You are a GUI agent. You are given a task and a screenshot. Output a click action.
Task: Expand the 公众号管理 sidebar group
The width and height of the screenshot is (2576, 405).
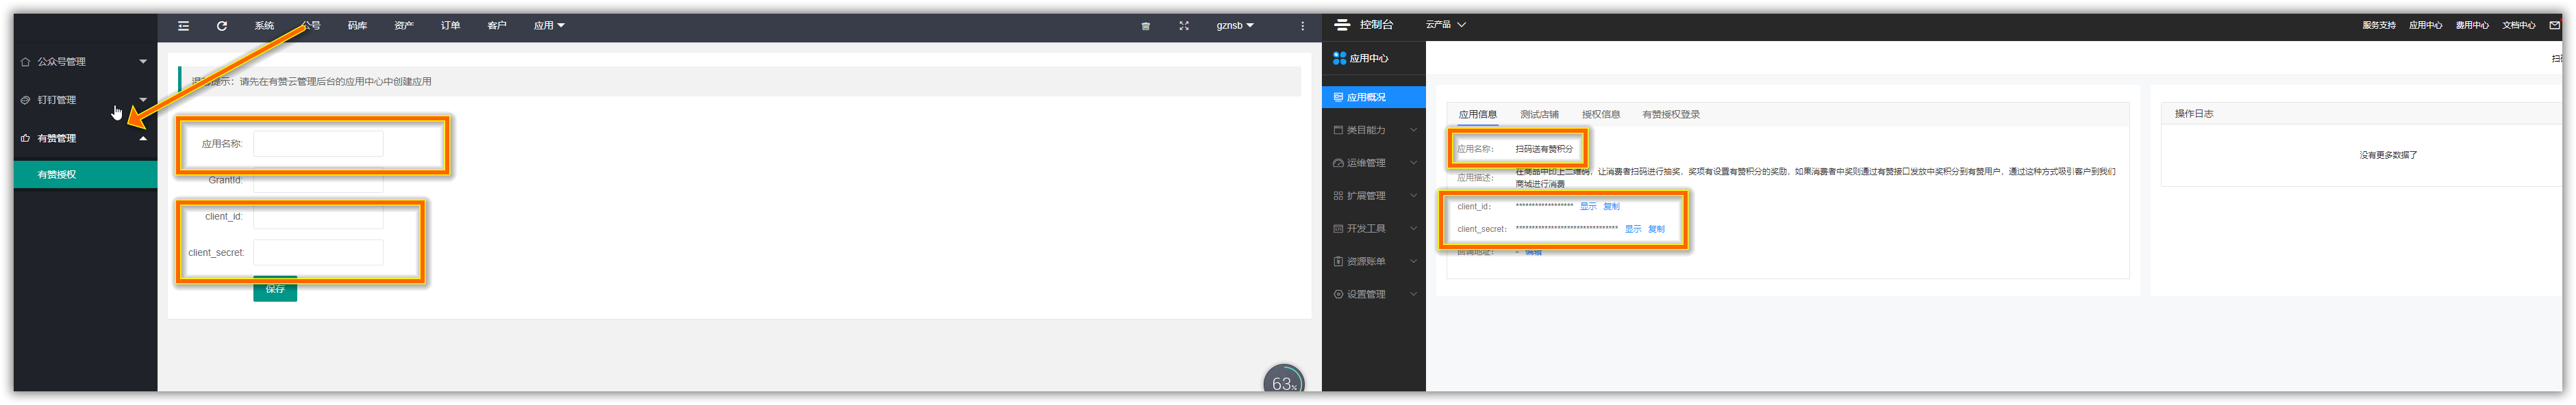pos(143,62)
